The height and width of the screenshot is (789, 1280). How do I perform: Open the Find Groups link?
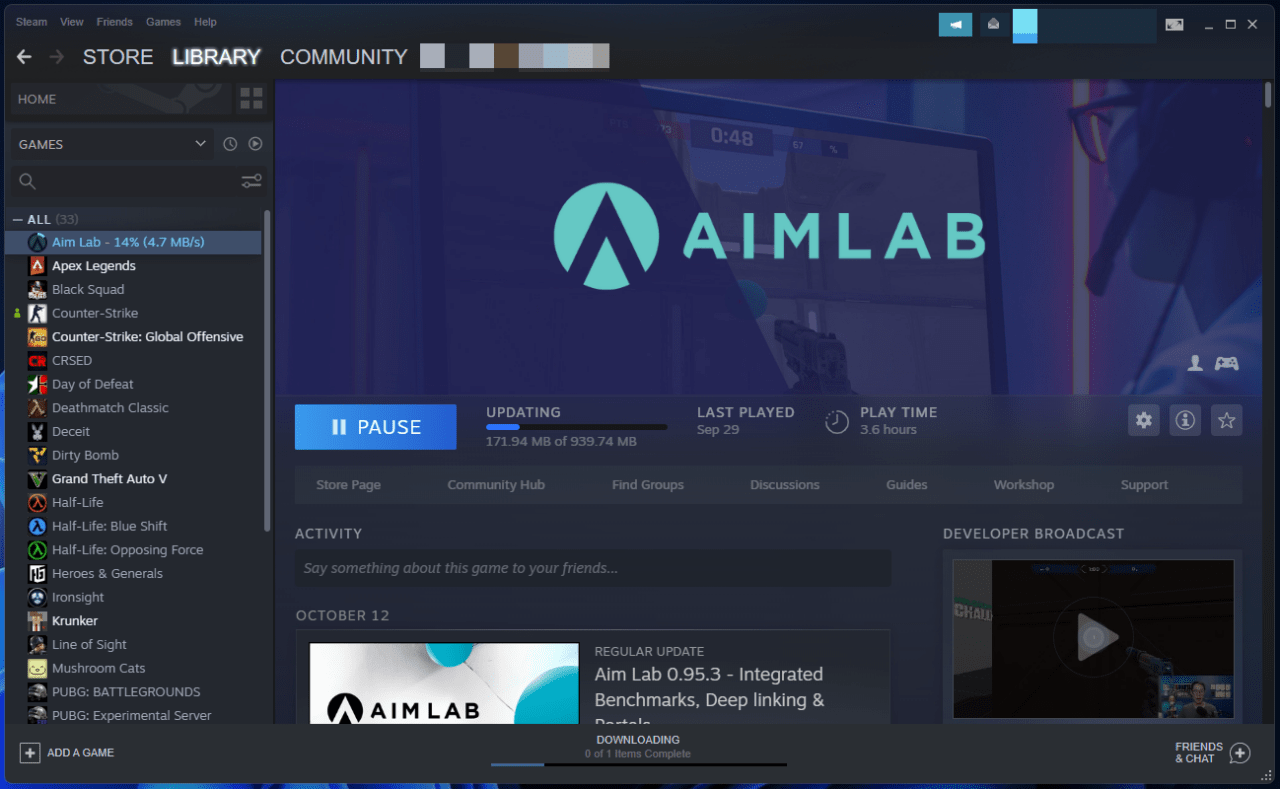click(648, 485)
